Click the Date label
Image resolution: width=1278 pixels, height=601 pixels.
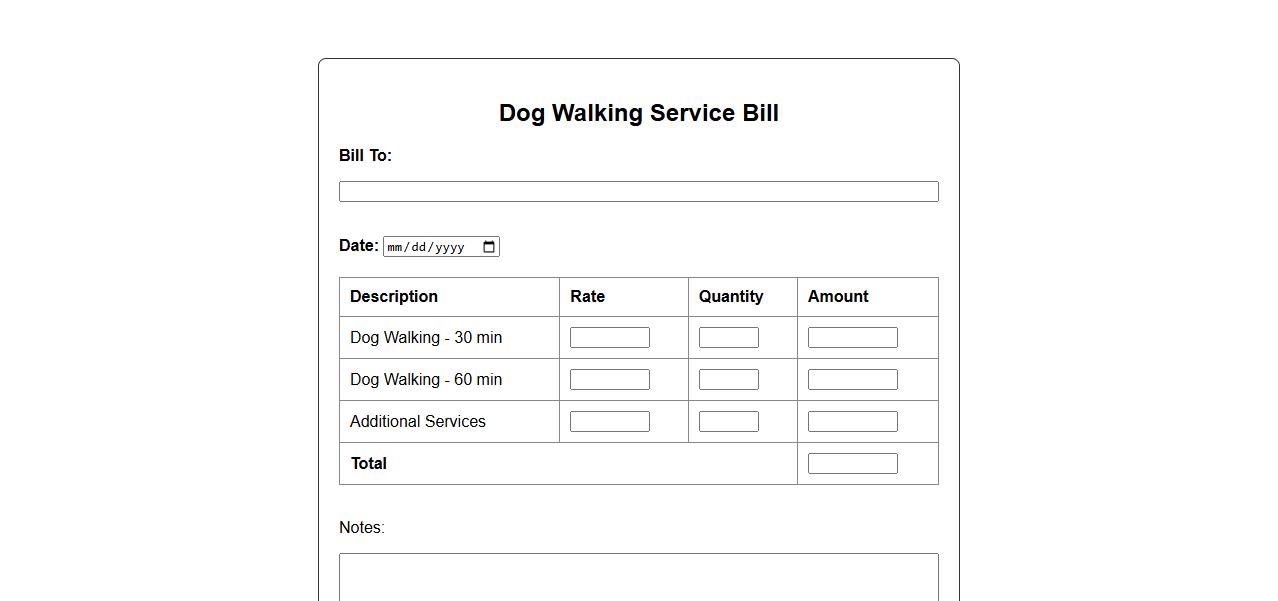coord(358,246)
